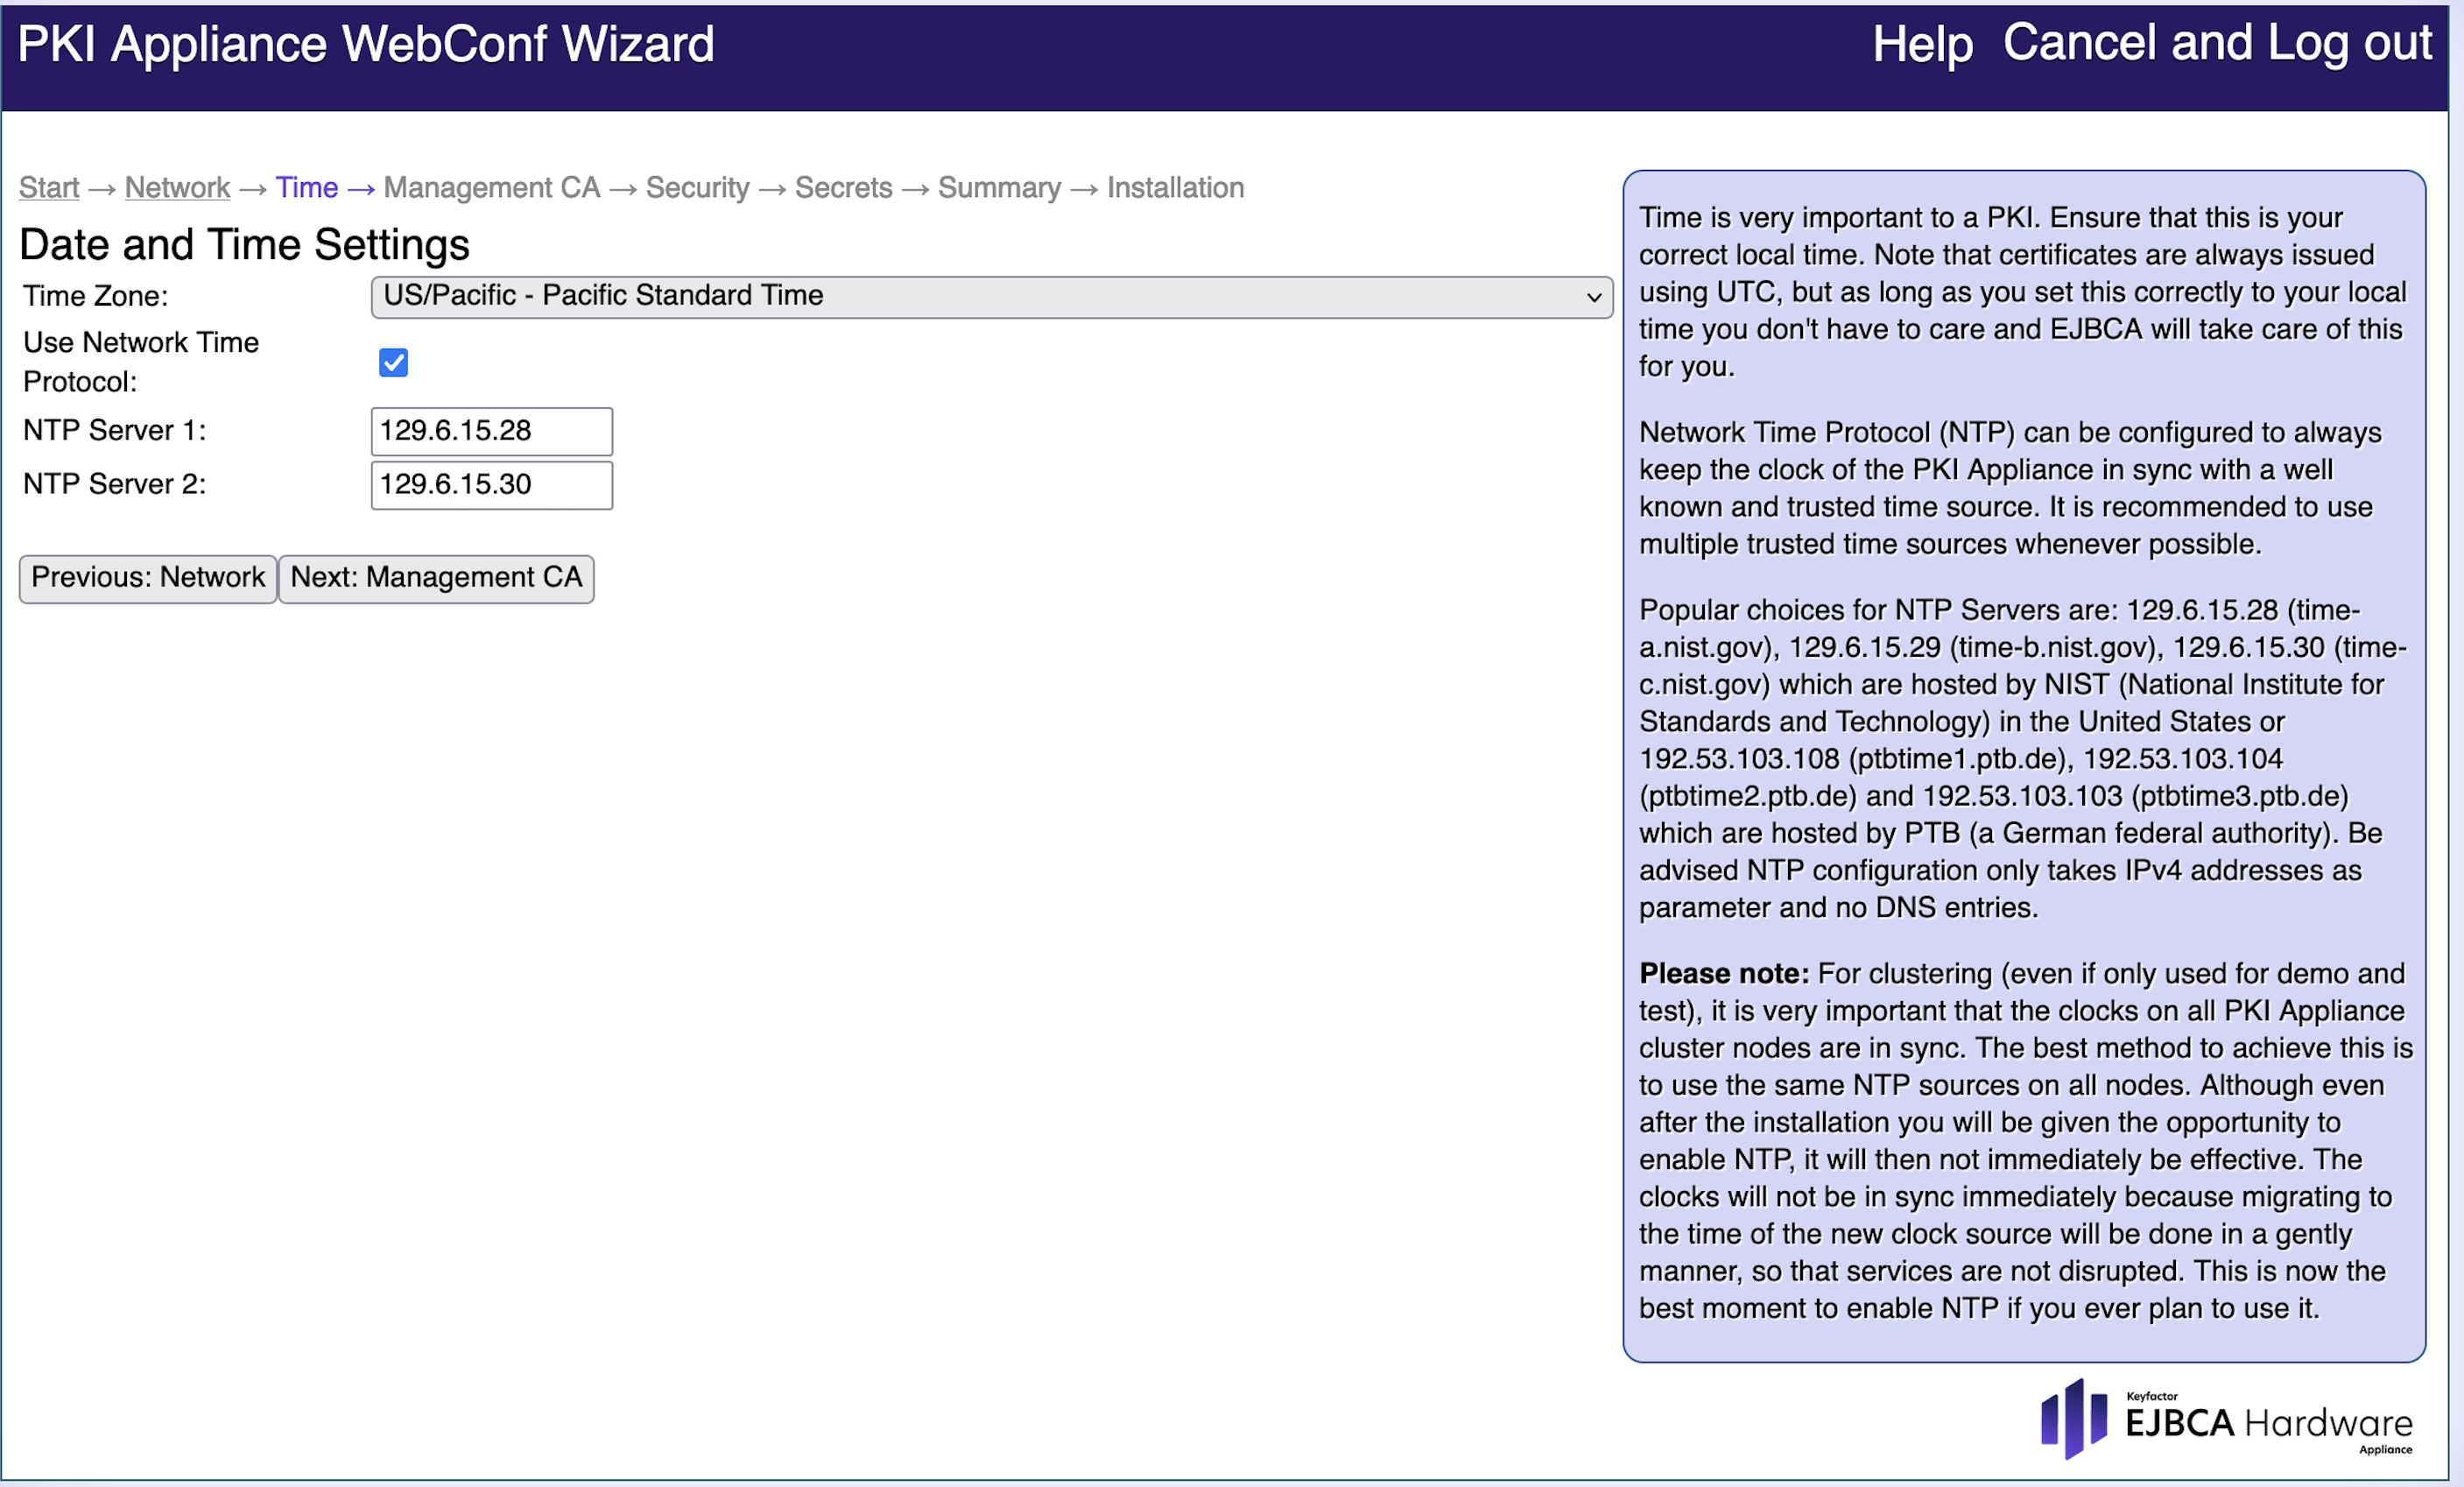Select the Secrets breadcrumb step

[x=843, y=188]
